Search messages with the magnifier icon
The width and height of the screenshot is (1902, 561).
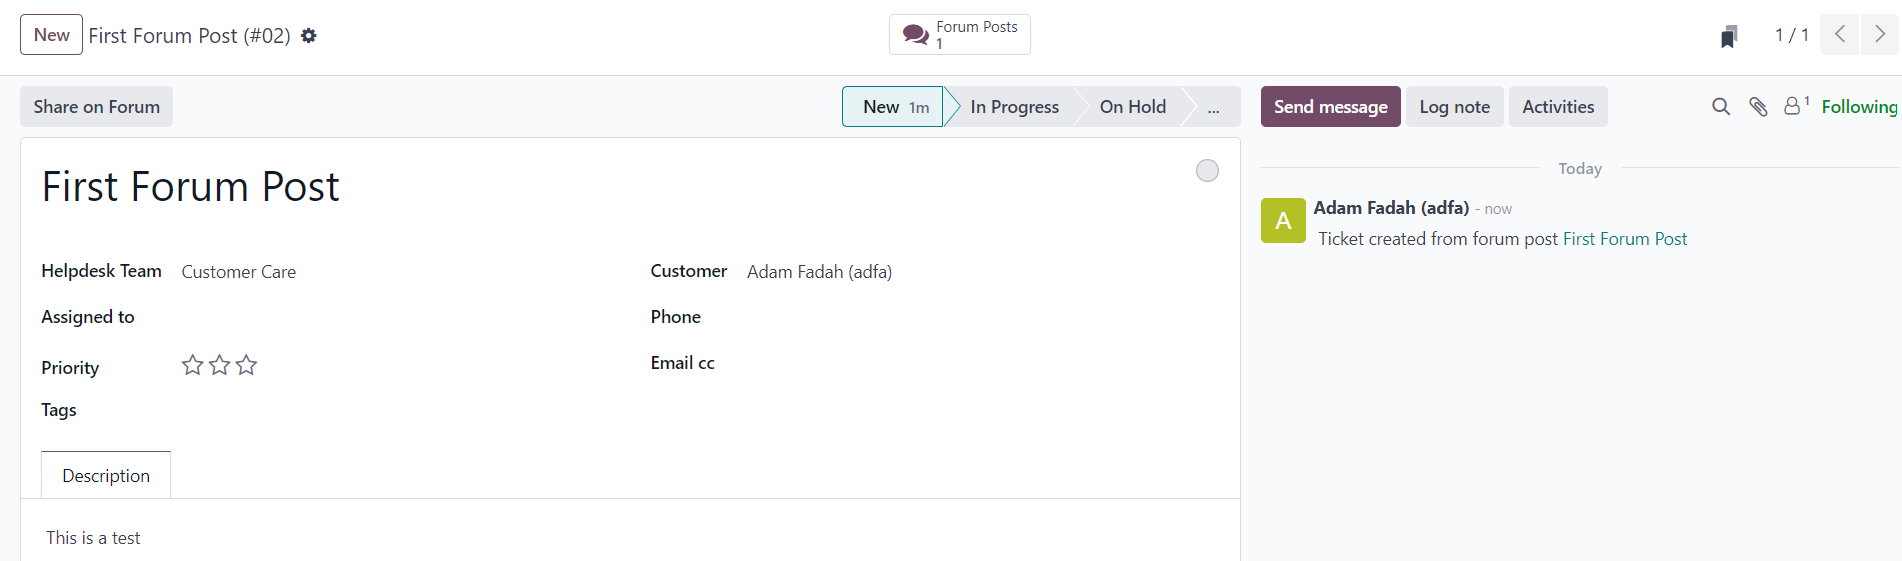click(x=1721, y=107)
